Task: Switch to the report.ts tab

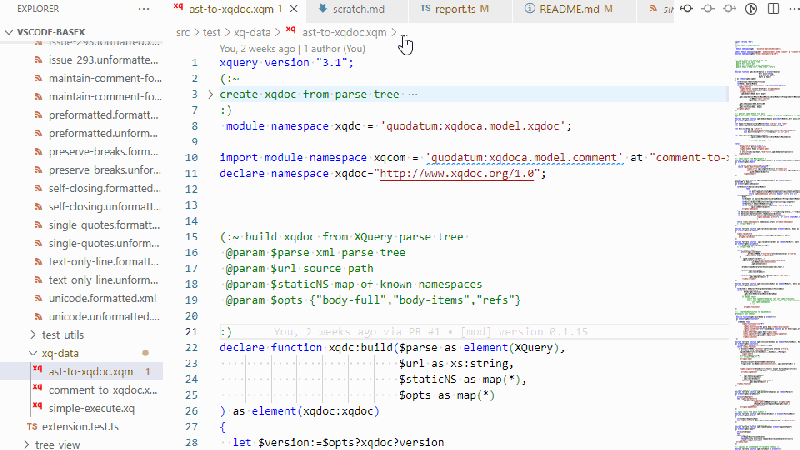Action: [461, 9]
